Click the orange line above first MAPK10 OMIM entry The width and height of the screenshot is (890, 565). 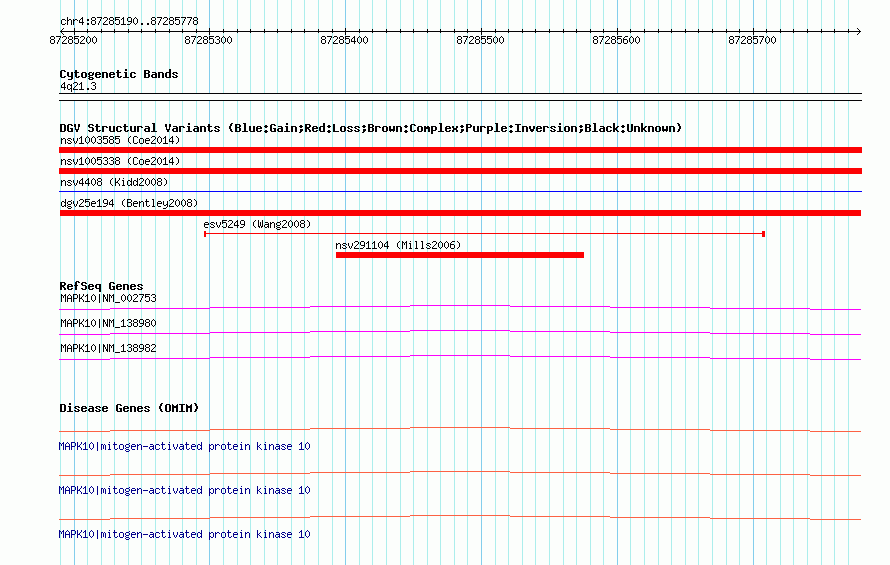(460, 429)
